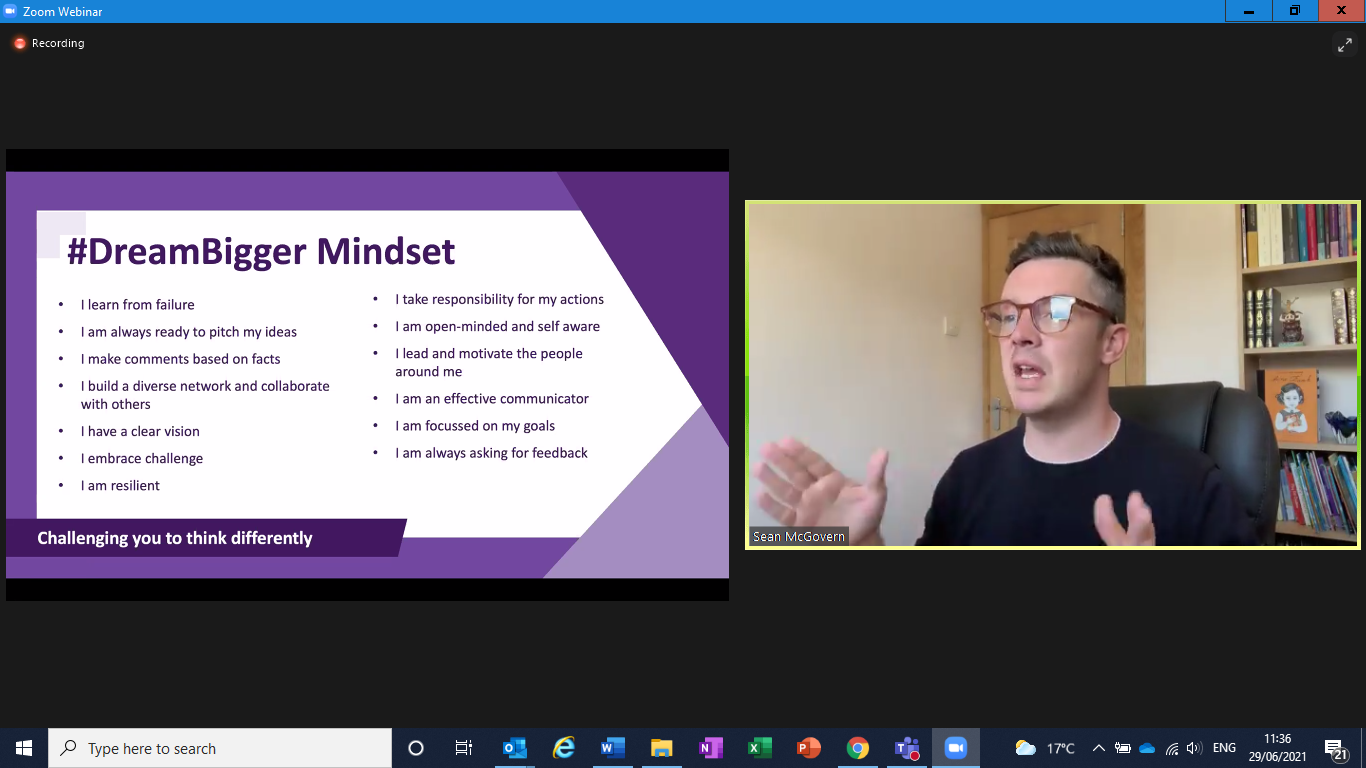1366x768 pixels.
Task: Click the red Recording indicator
Action: (x=19, y=44)
